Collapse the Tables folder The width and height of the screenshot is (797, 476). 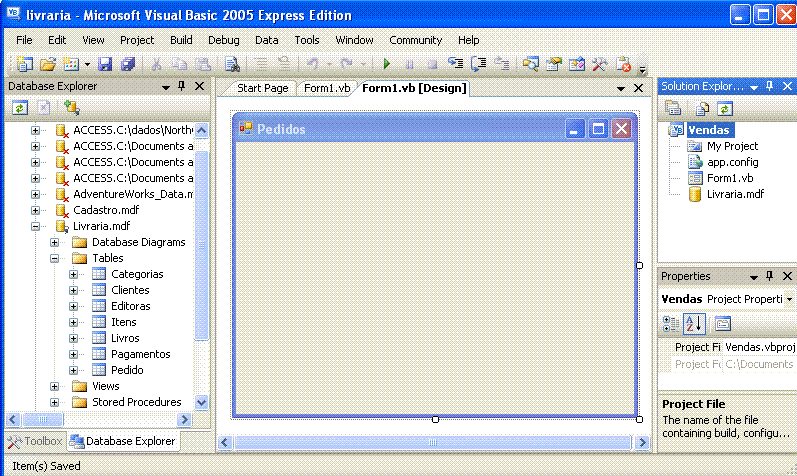pos(54,258)
